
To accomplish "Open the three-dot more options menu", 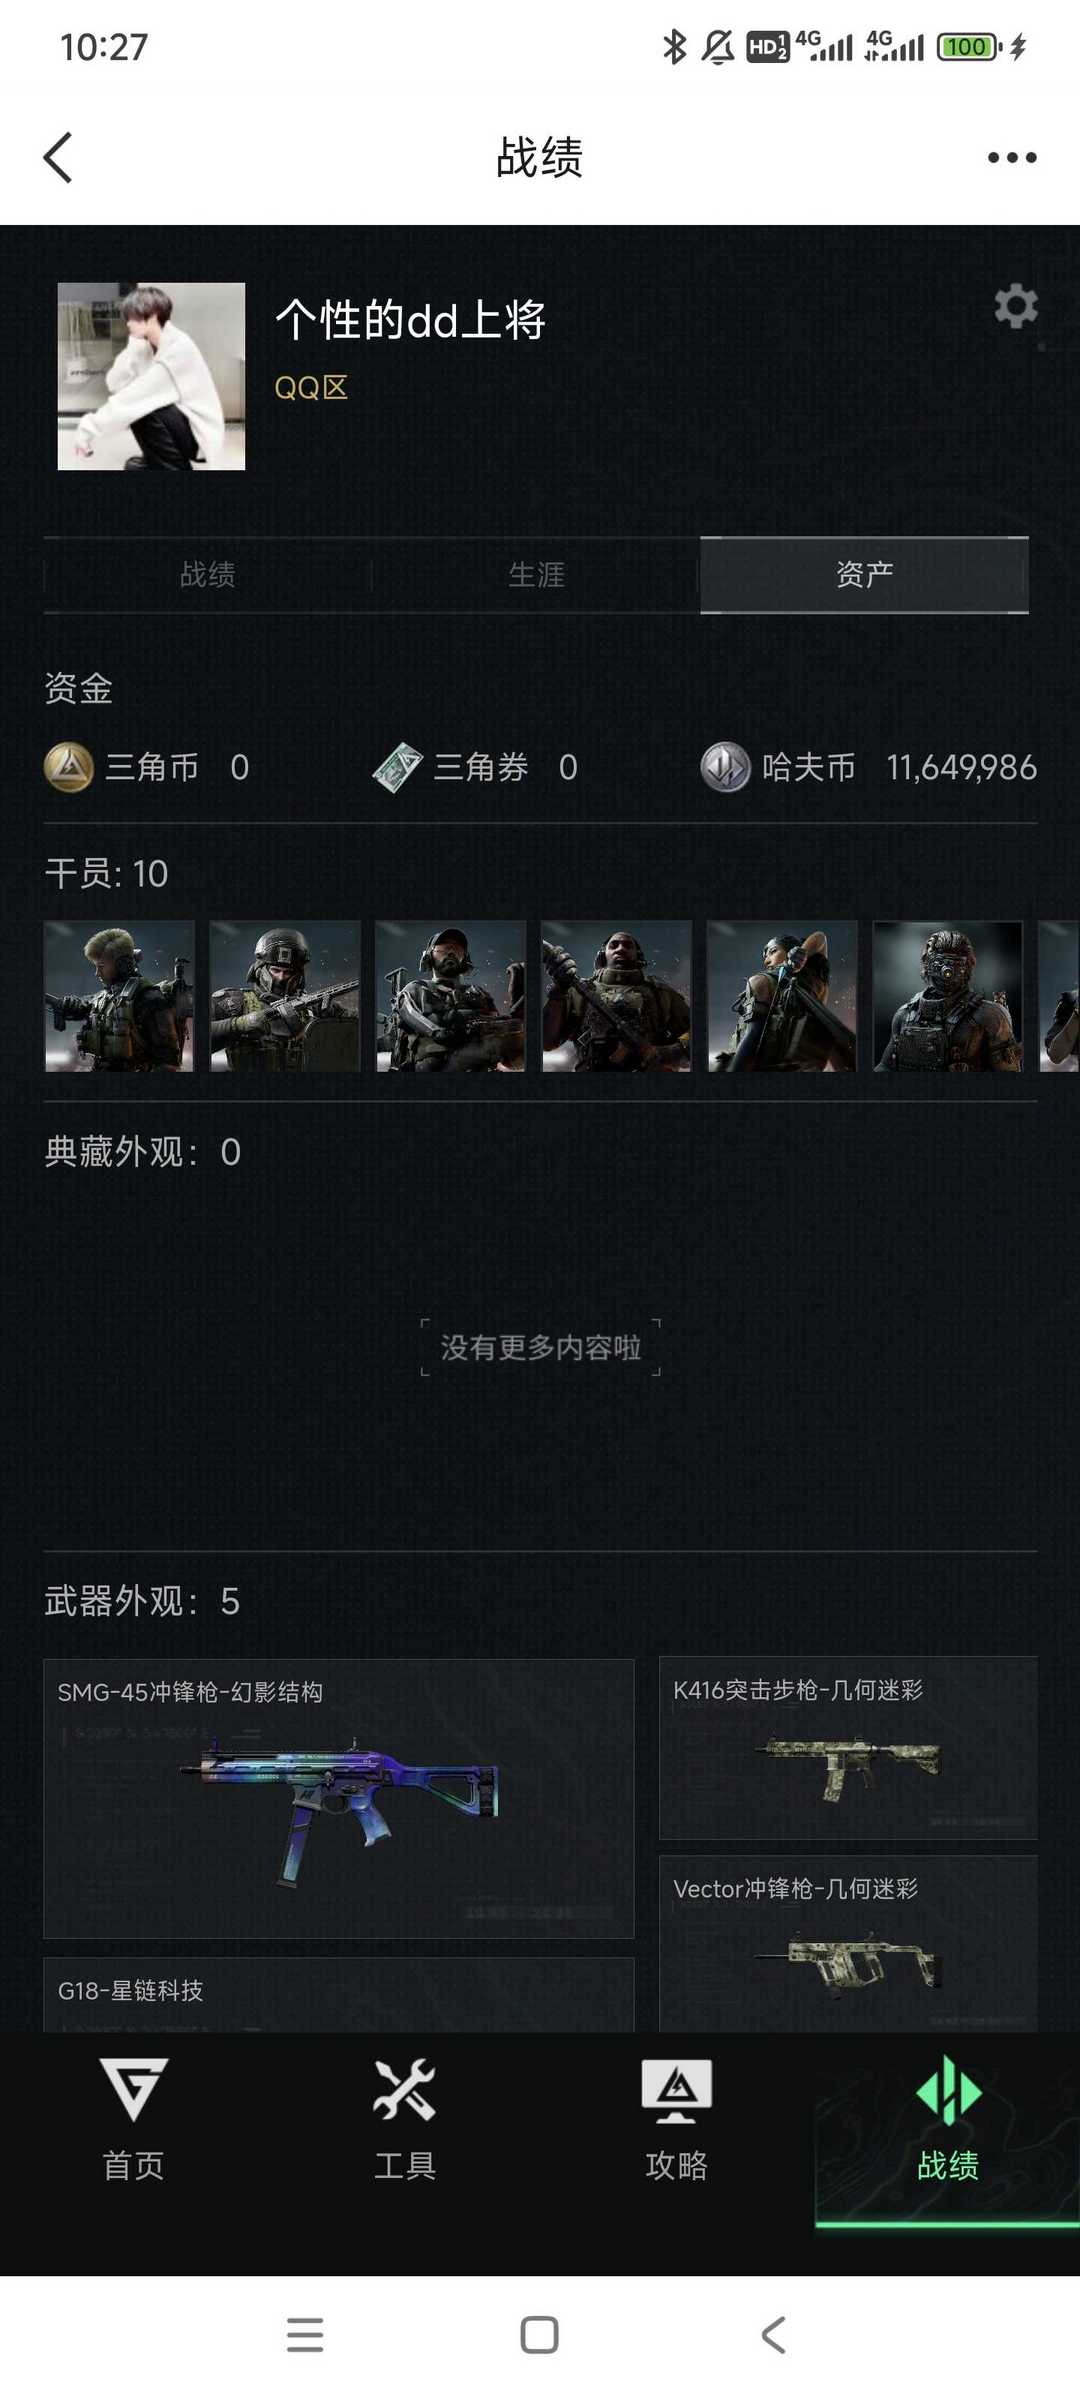I will click(1012, 157).
